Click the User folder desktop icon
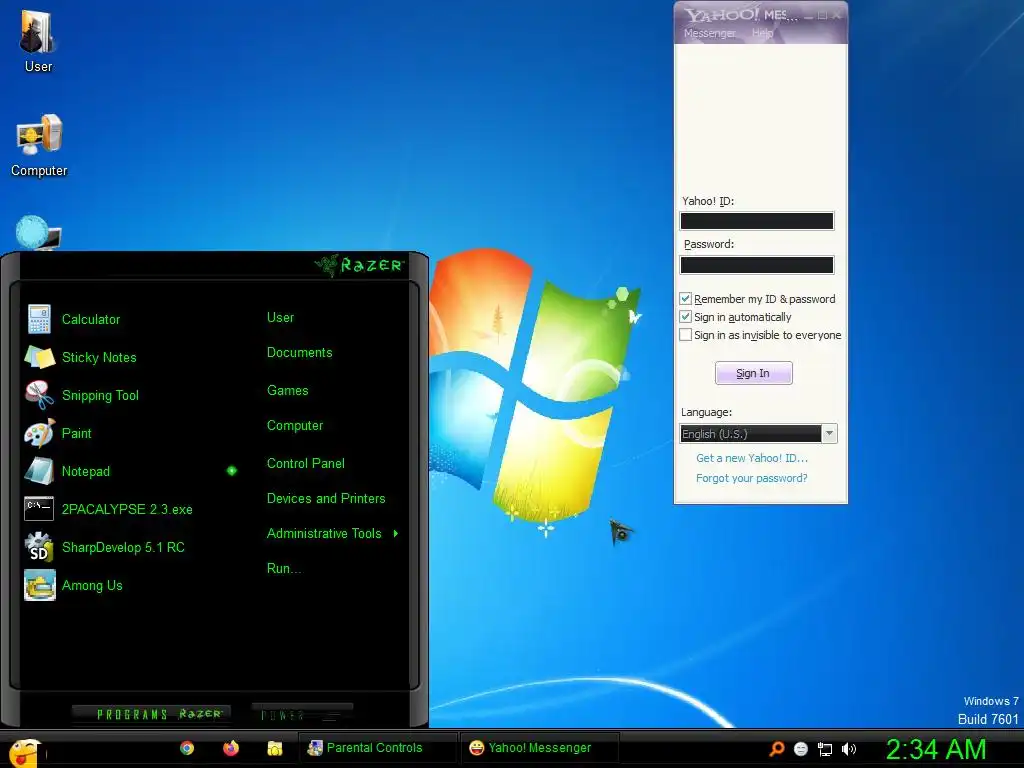Image resolution: width=1024 pixels, height=768 pixels. 38,33
